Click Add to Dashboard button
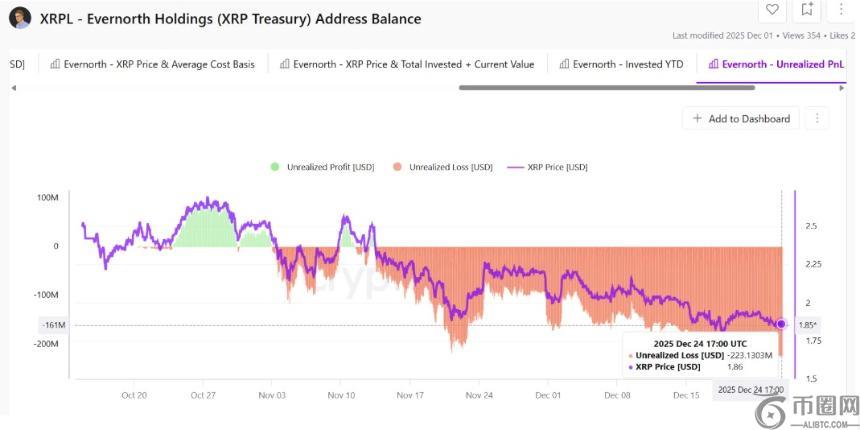 point(741,118)
